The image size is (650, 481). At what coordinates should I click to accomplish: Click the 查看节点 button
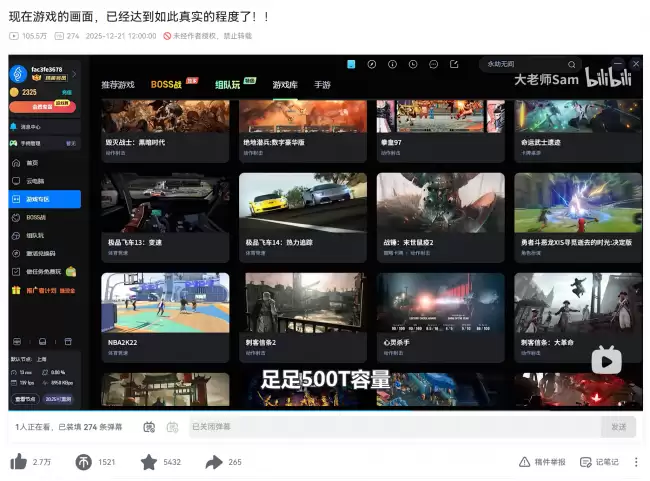click(25, 399)
